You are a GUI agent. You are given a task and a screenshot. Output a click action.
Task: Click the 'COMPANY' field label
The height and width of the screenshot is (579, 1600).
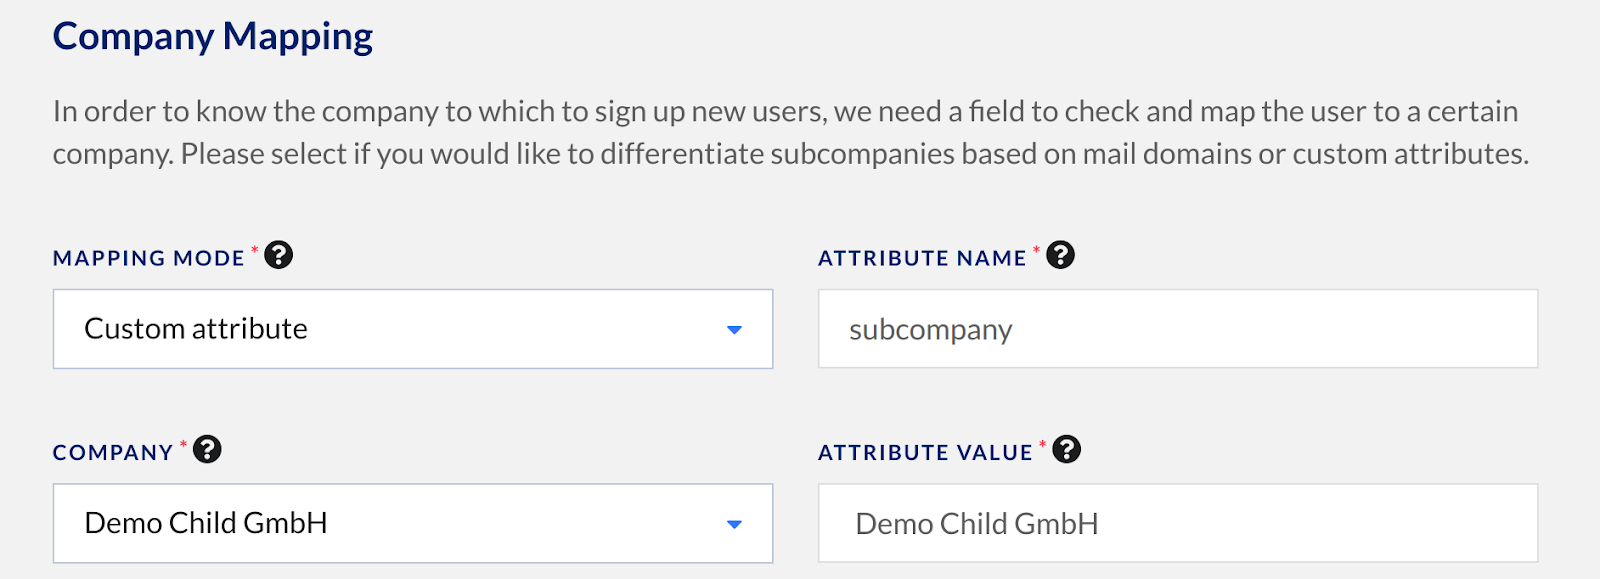coord(113,453)
